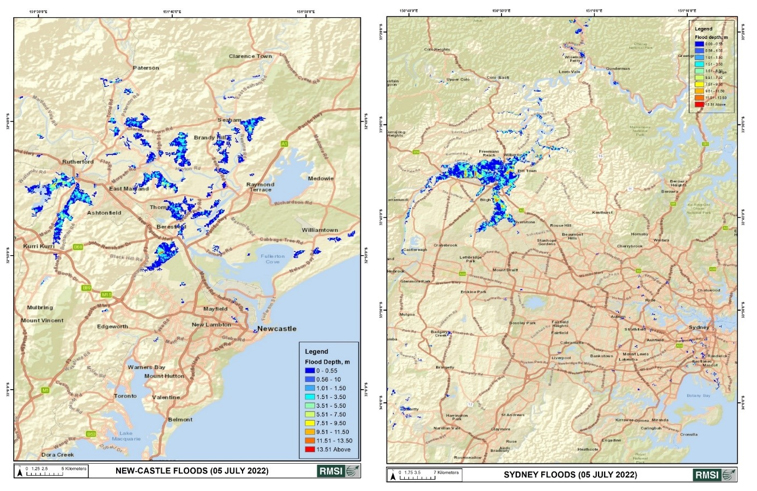Pick yellow '7.51 - 9.50' swatch, New-Castle legend
Viewport: 757px width, 491px height.
[x=310, y=422]
